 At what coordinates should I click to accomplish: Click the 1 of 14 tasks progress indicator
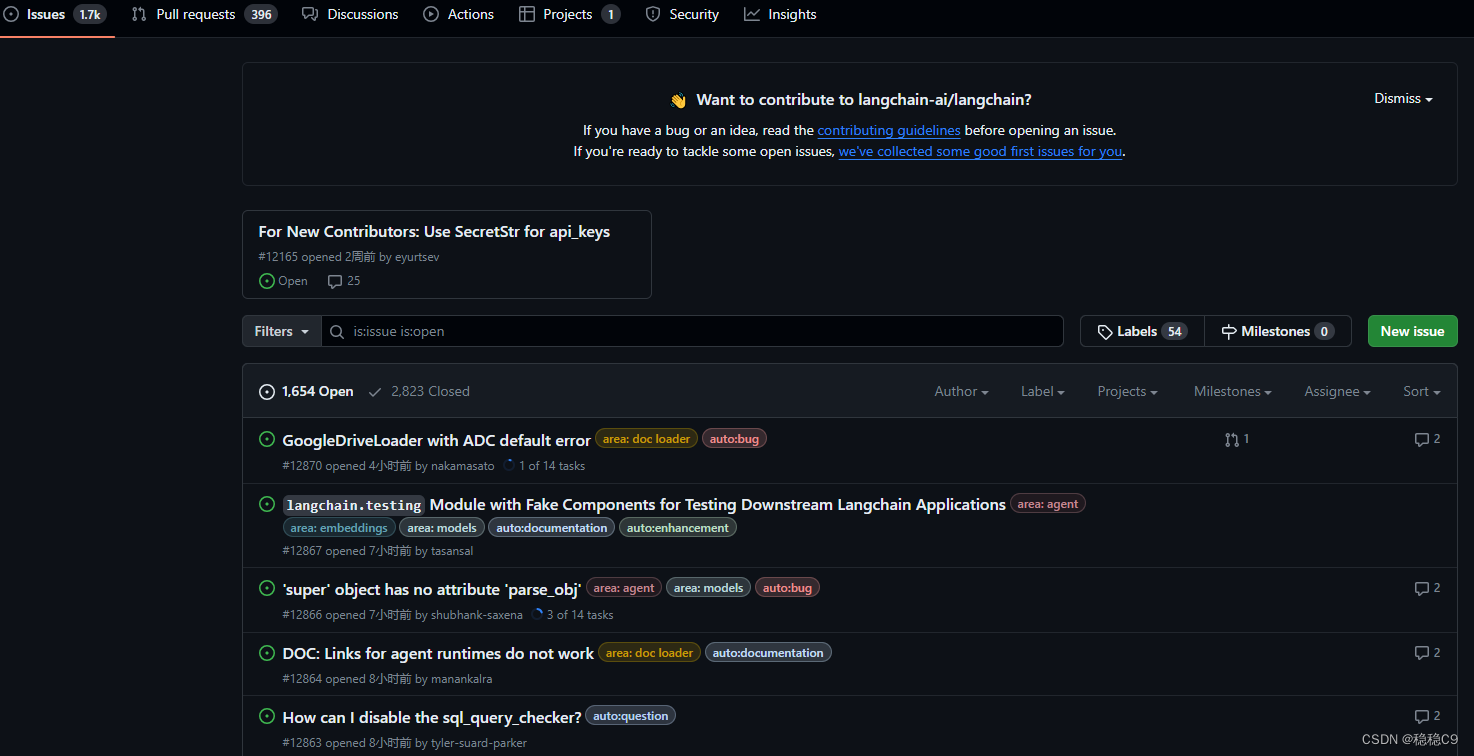(x=544, y=466)
